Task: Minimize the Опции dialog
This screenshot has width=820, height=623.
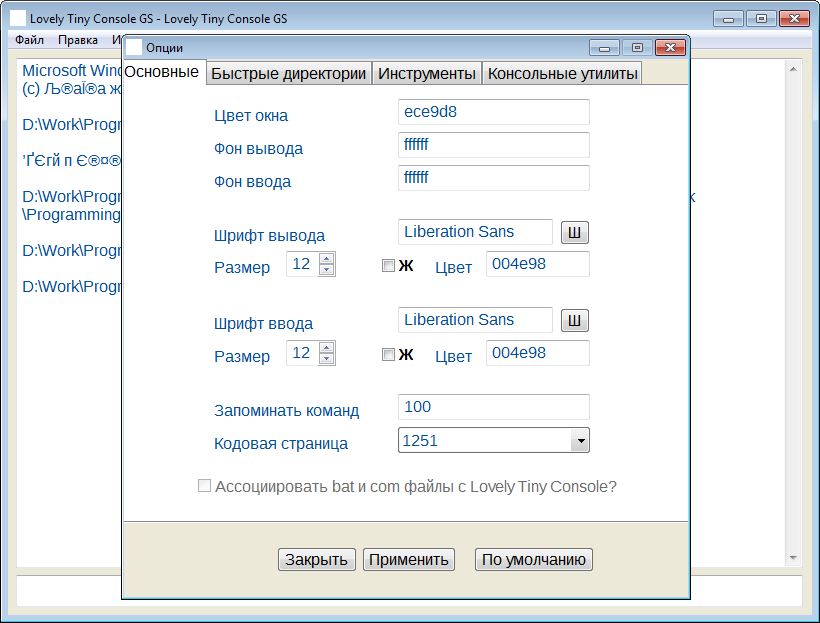Action: point(605,48)
